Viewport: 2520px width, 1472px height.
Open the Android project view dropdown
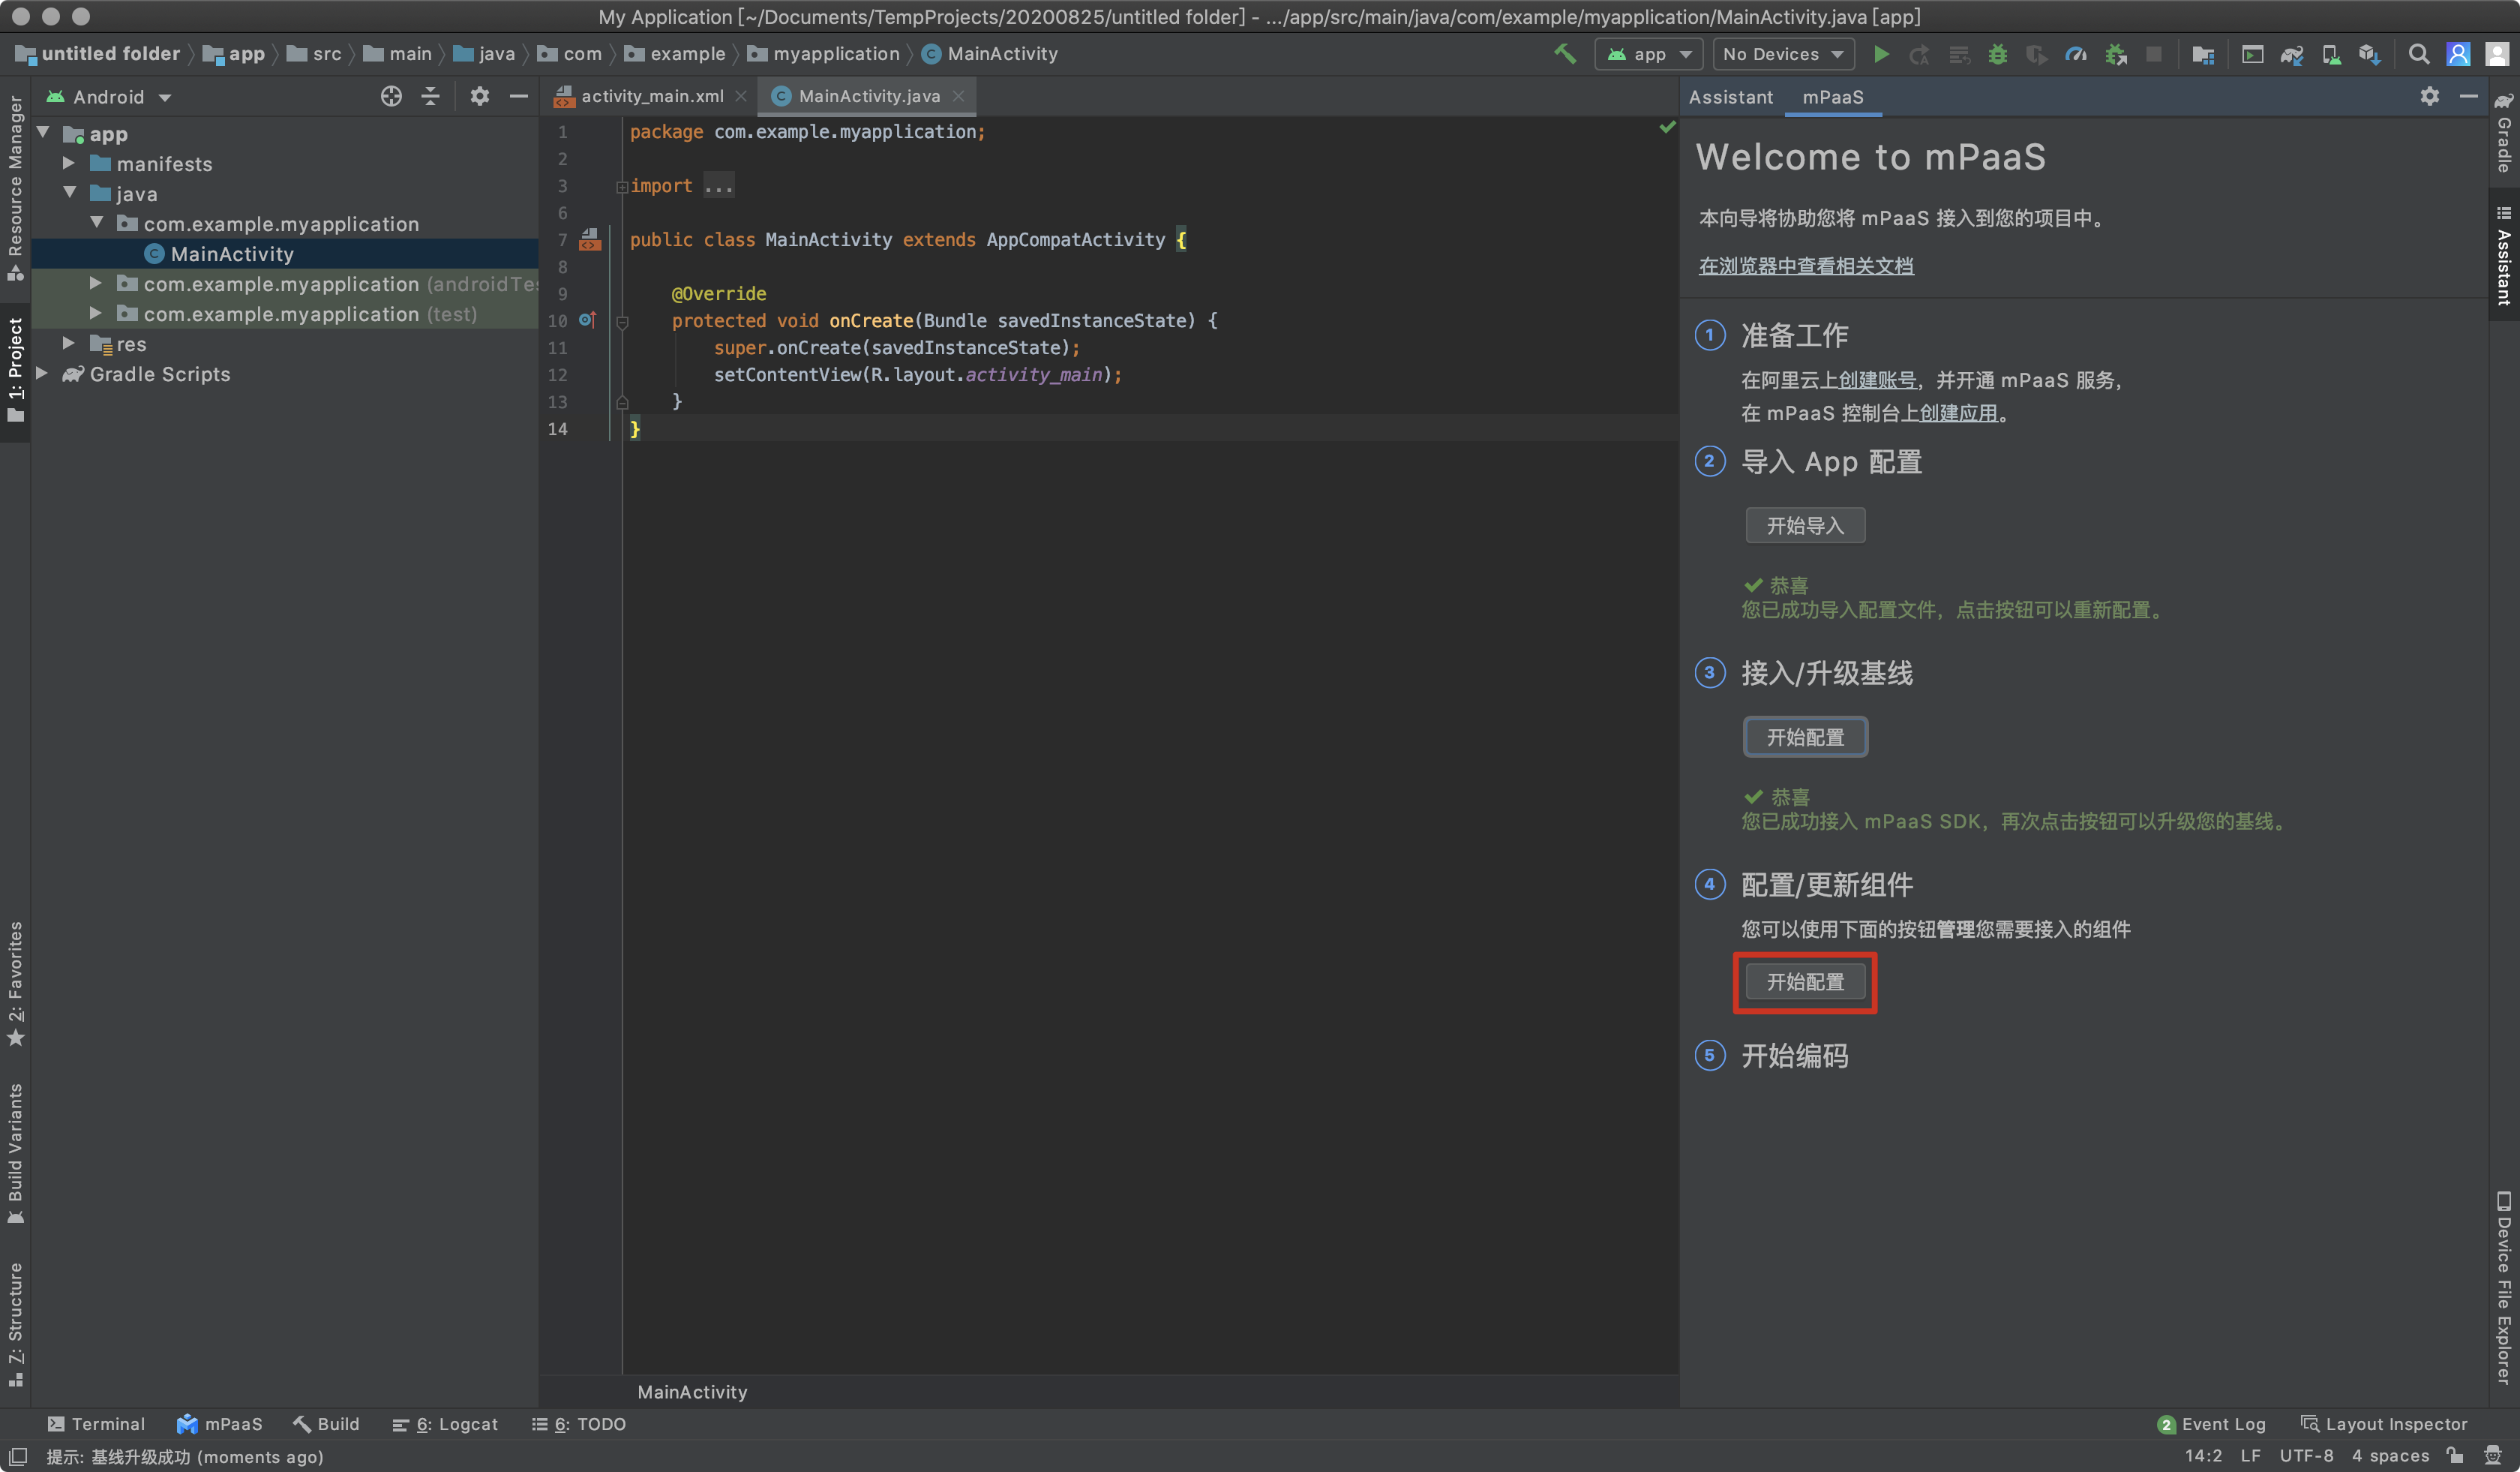pyautogui.click(x=109, y=97)
